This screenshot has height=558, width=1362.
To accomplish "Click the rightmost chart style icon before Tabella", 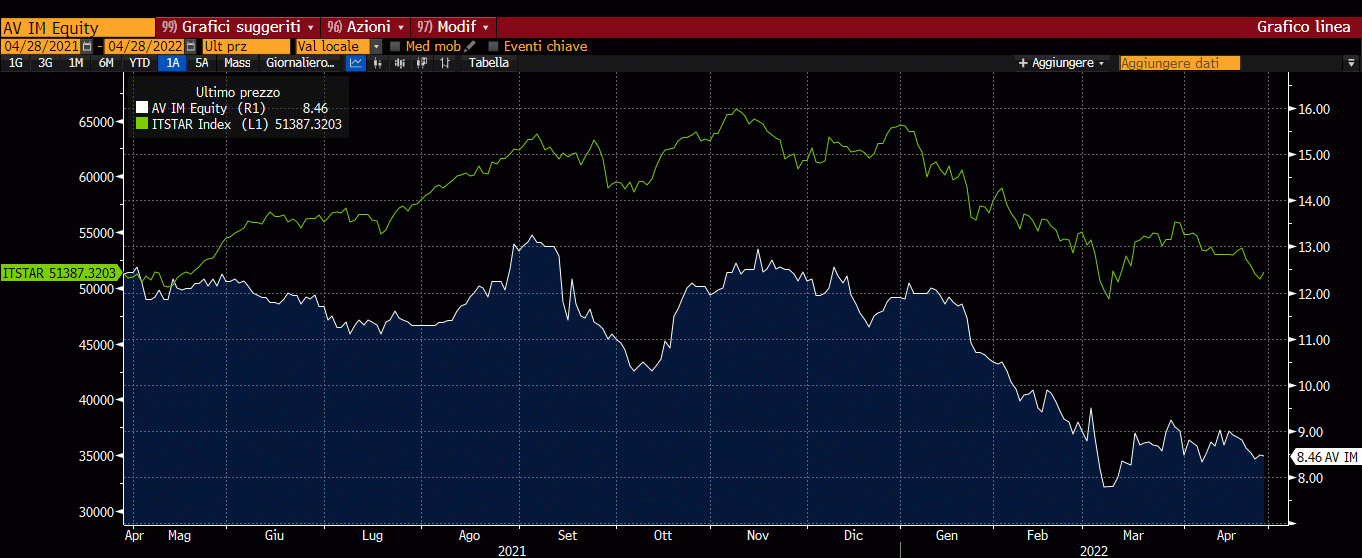I will point(445,63).
